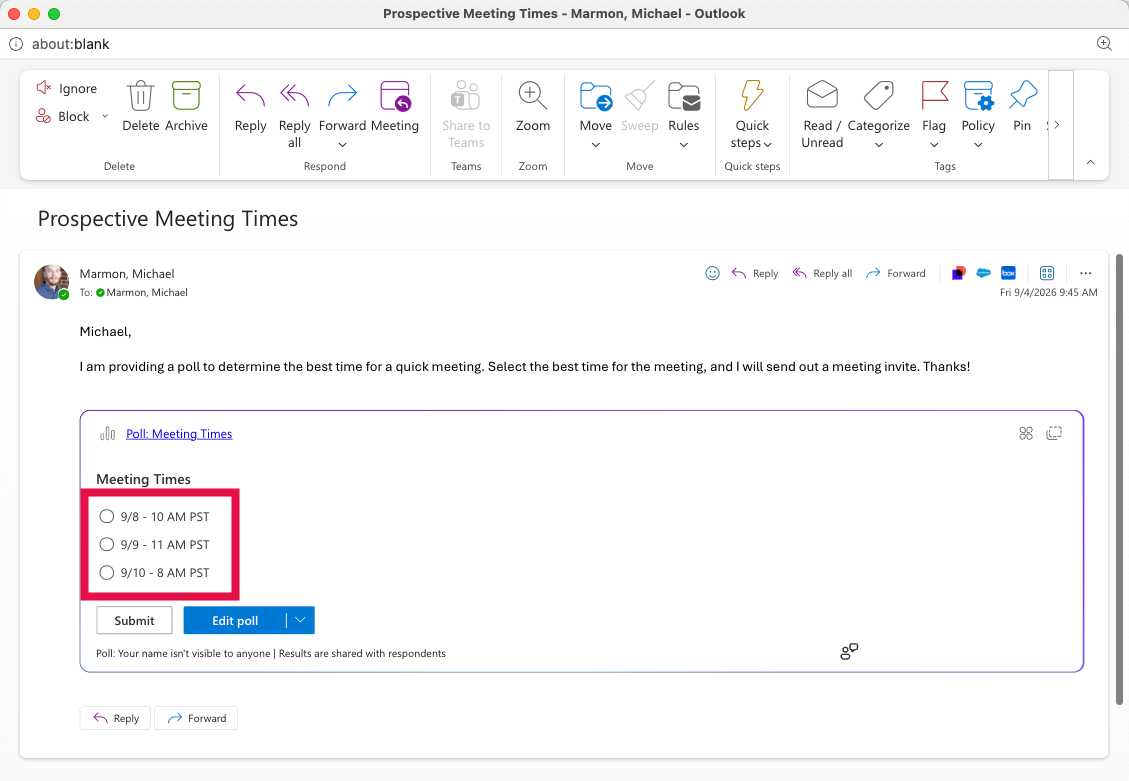Viewport: 1129px width, 781px height.
Task: Expand the Flag dropdown chevron
Action: coord(934,145)
